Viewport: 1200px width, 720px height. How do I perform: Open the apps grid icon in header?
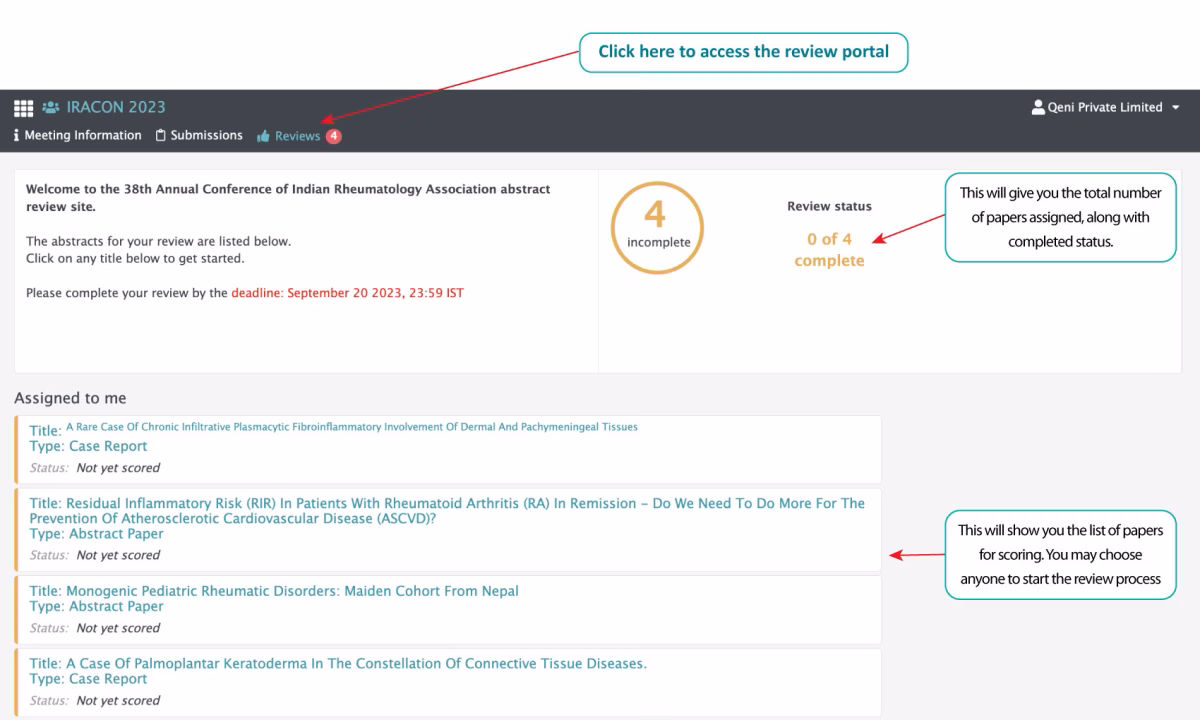tap(22, 107)
